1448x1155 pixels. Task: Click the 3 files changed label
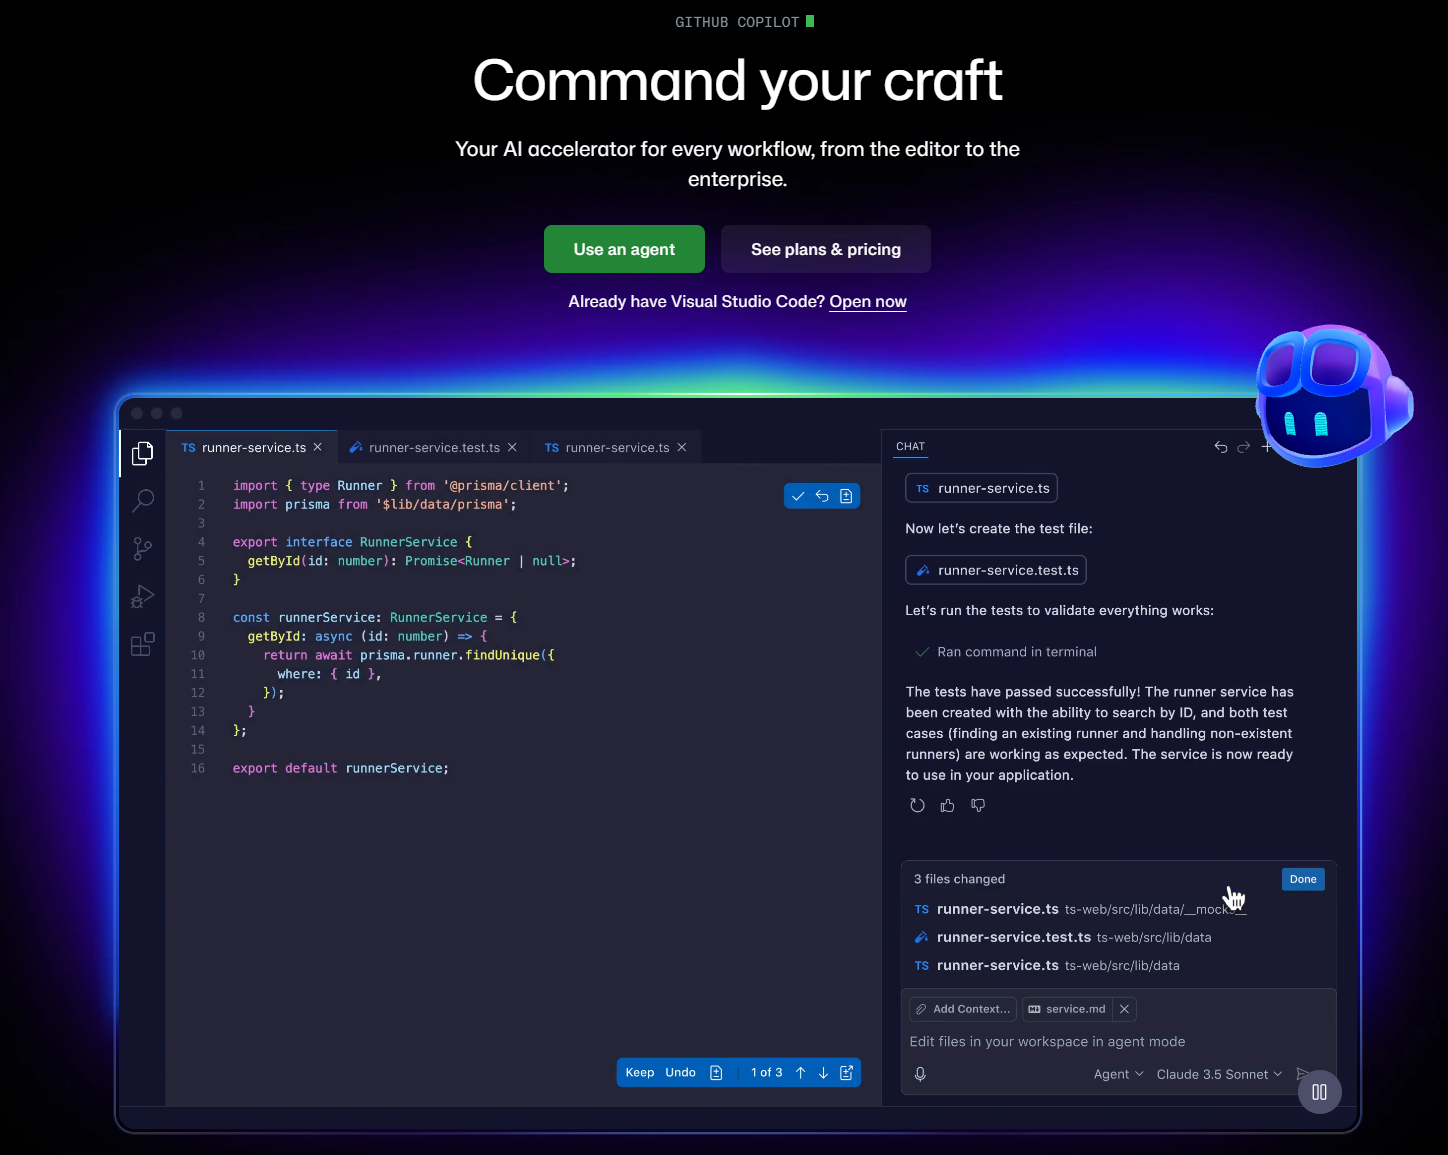959,879
